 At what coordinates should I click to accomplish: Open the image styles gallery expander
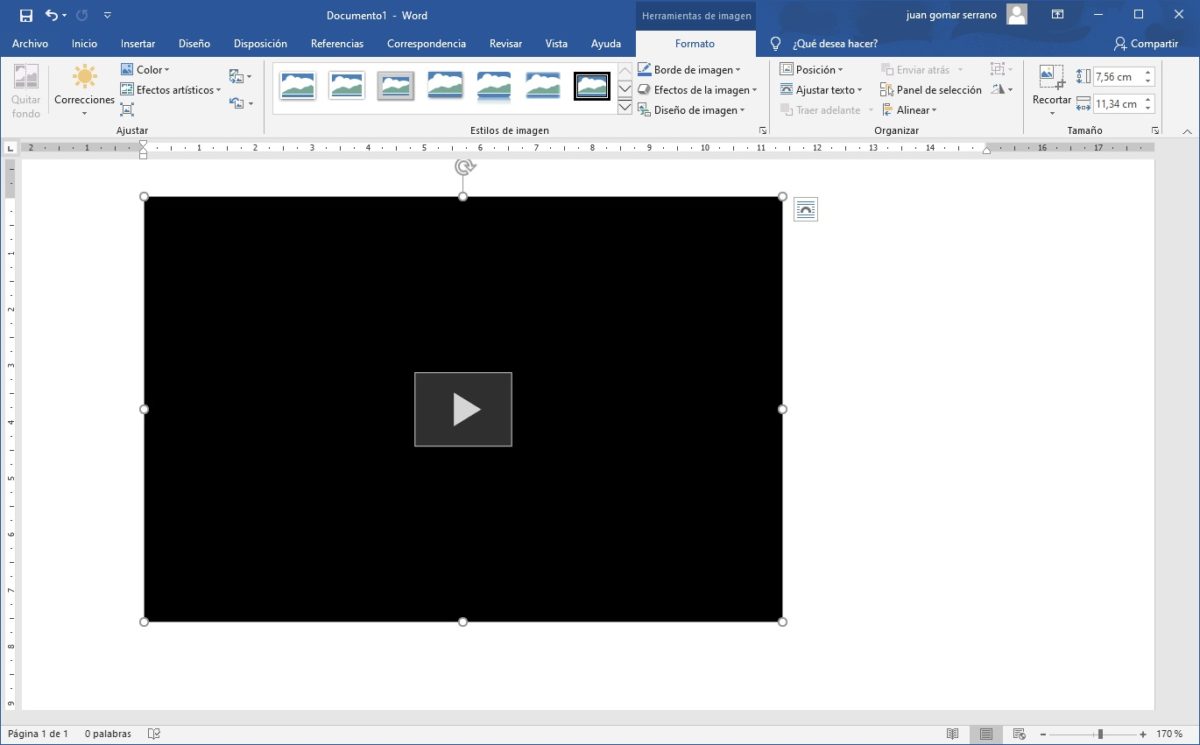click(x=624, y=108)
